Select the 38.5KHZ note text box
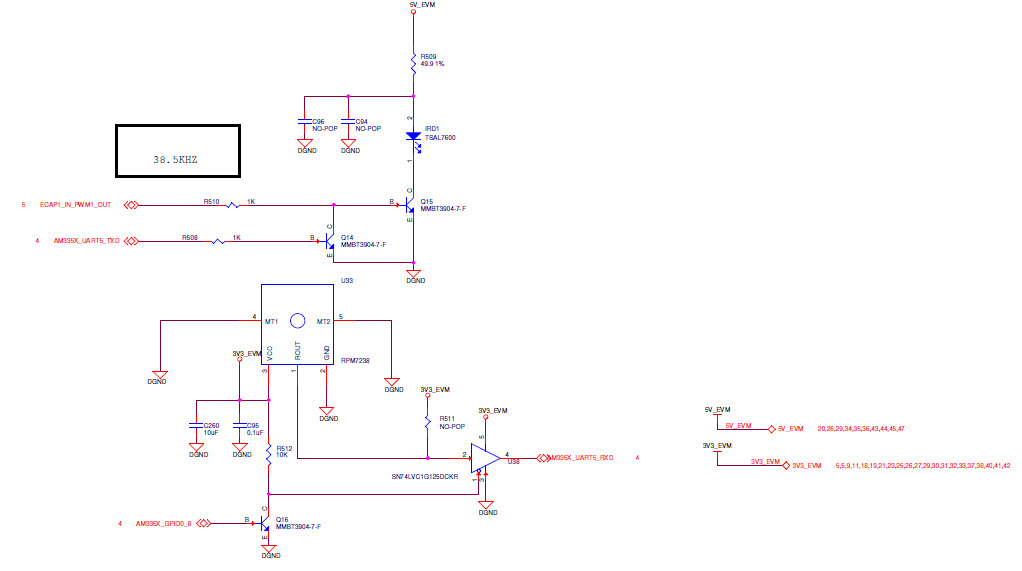 coord(178,151)
